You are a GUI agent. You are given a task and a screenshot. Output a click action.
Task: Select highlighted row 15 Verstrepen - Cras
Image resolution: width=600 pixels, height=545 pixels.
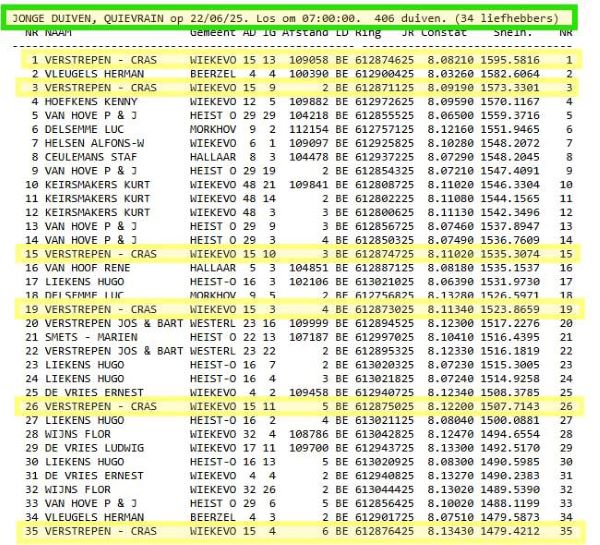300,256
